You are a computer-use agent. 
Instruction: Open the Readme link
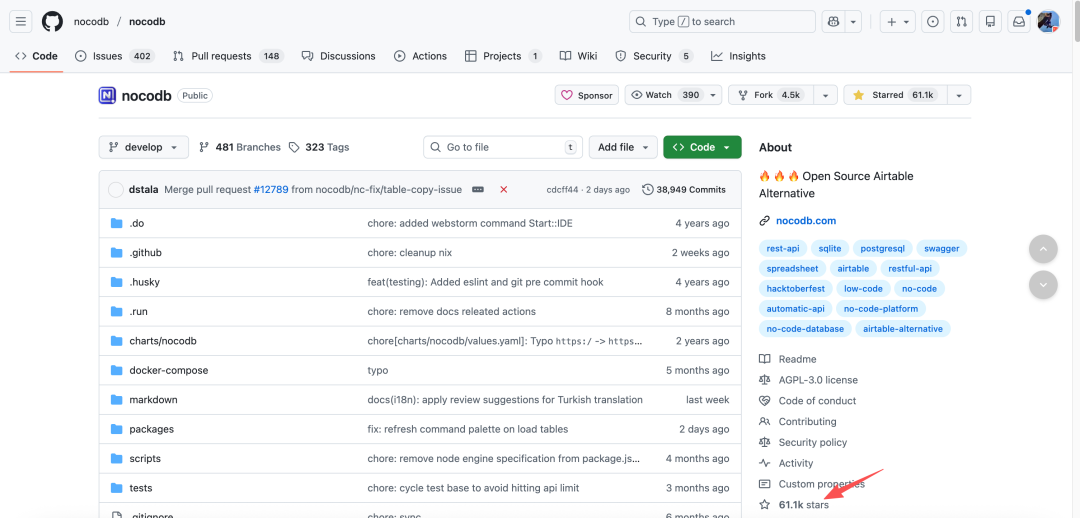[798, 359]
